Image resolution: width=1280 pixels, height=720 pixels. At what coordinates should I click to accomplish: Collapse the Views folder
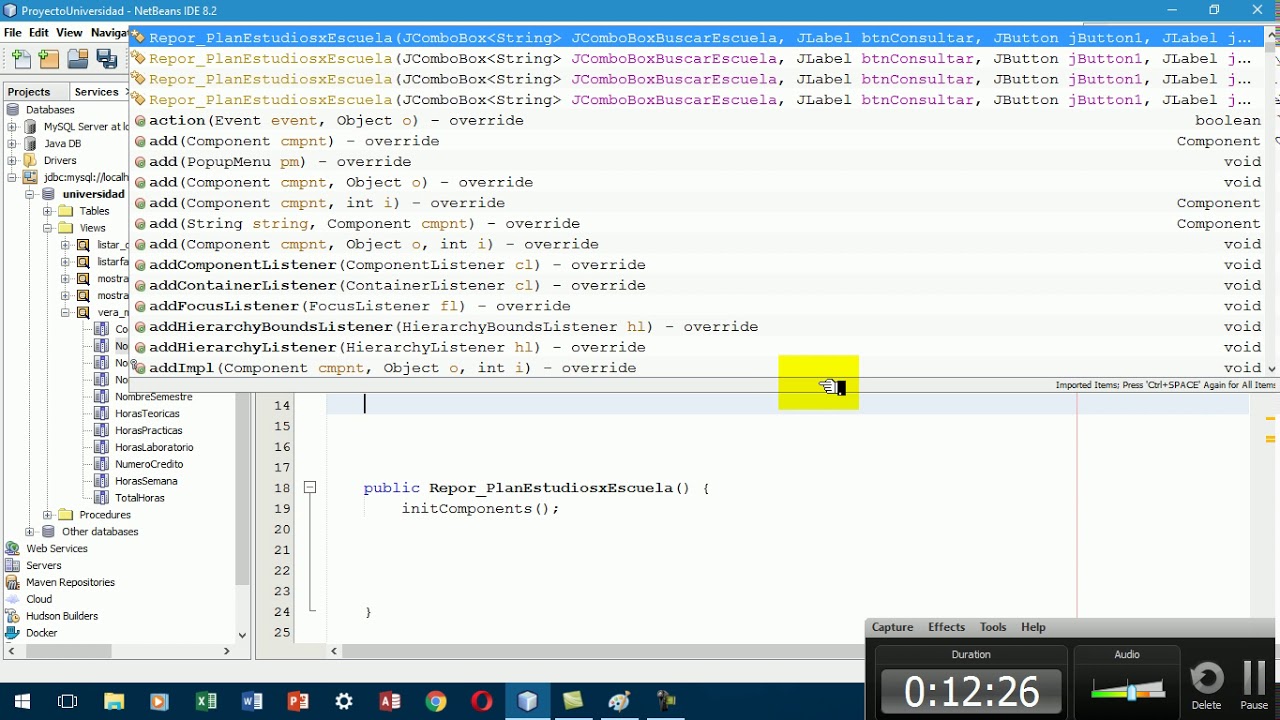(x=47, y=228)
